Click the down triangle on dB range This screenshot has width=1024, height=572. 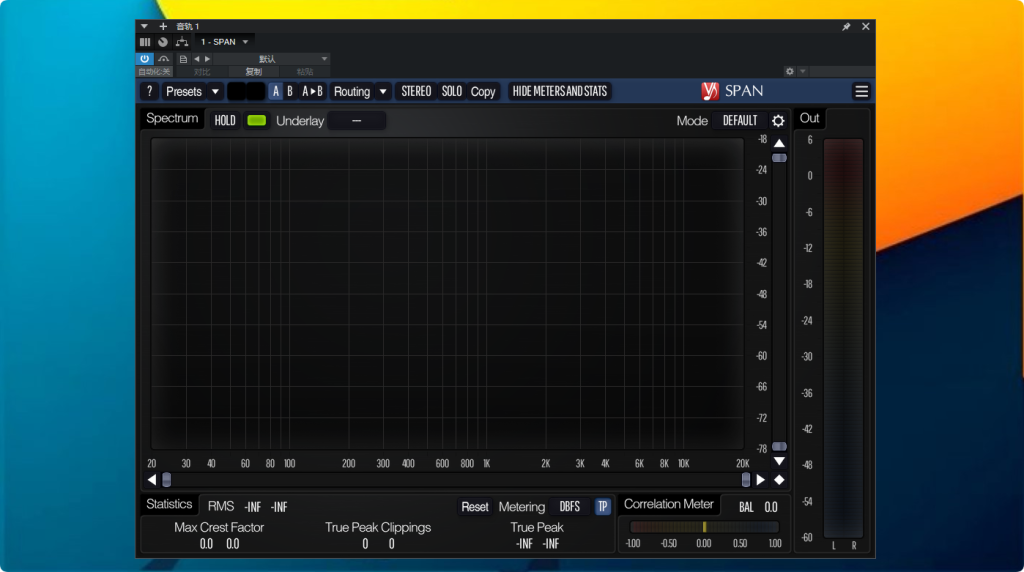779,461
